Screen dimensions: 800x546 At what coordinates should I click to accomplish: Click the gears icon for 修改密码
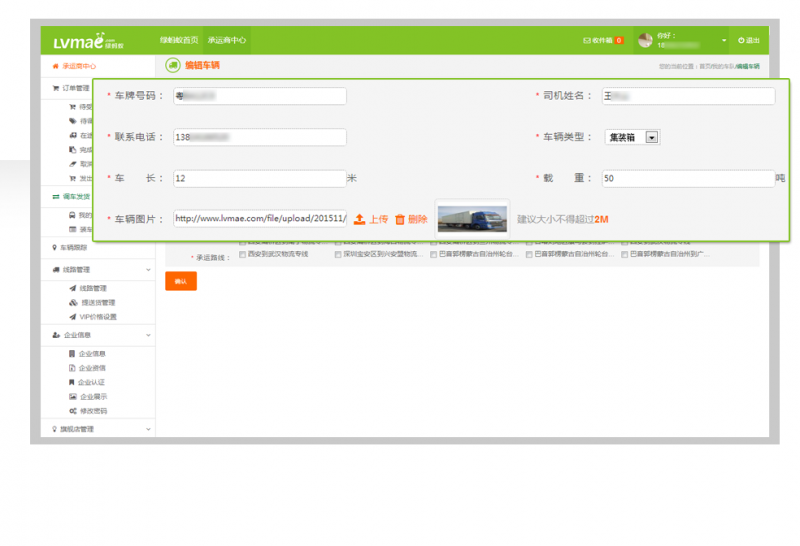73,411
